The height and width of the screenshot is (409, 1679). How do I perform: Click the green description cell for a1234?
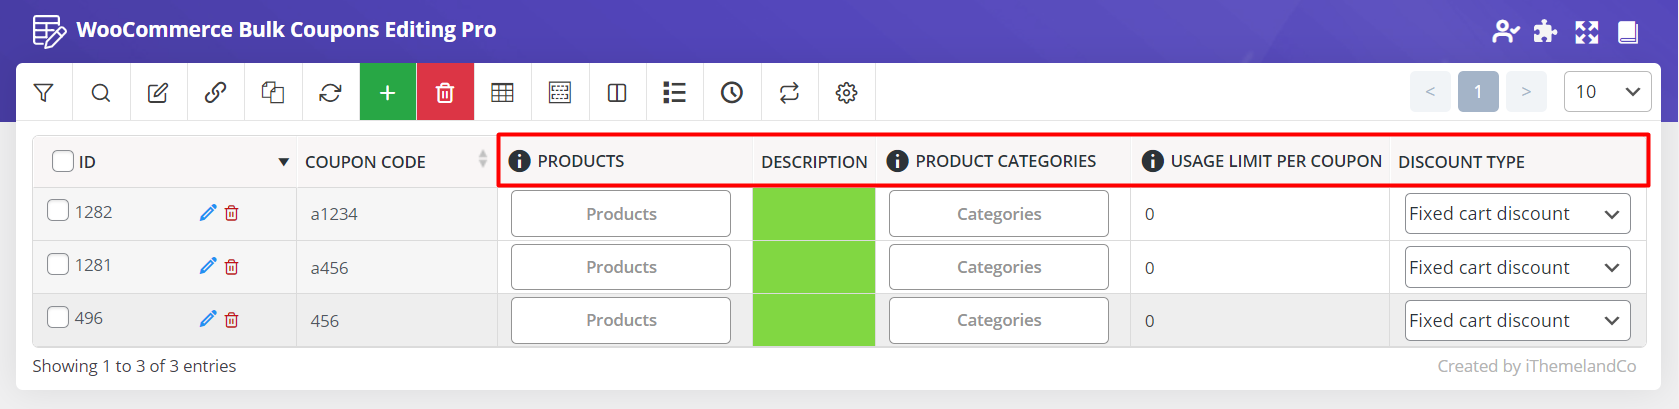coord(813,214)
